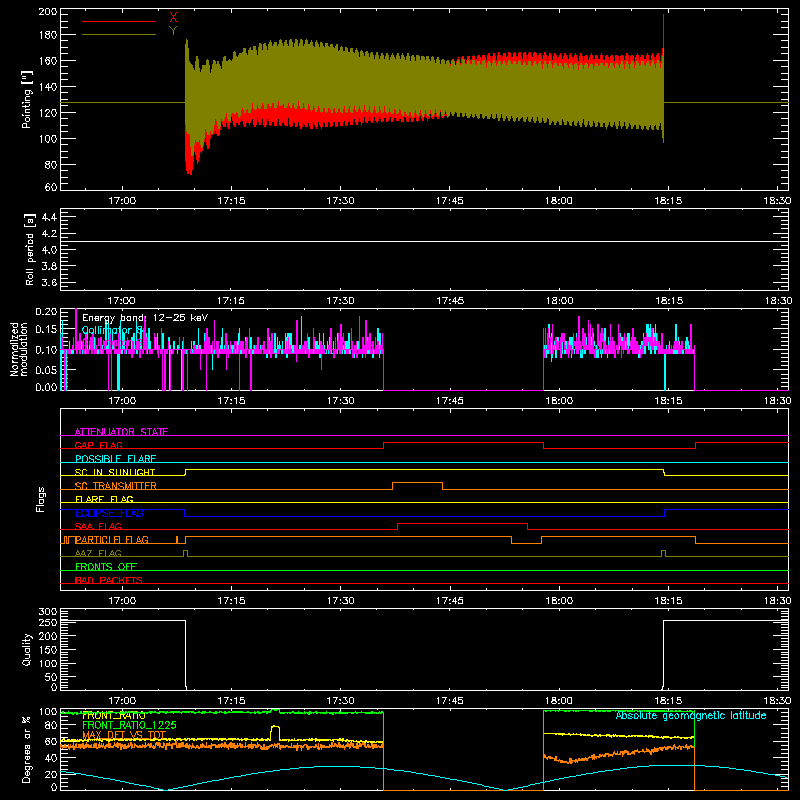The height and width of the screenshot is (800, 800).
Task: Click the PARTICLE_FLAG label
Action: click(x=112, y=540)
